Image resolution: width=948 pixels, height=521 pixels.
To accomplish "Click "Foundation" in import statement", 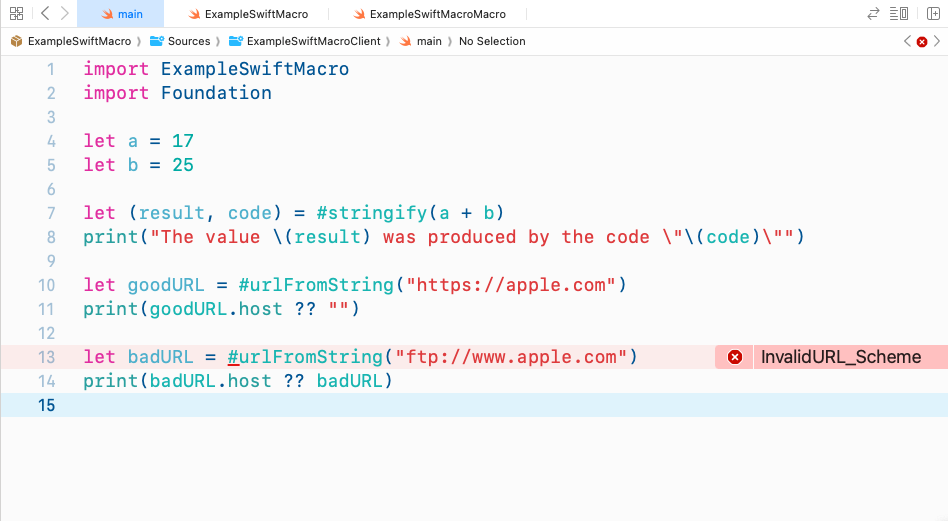I will [x=216, y=93].
